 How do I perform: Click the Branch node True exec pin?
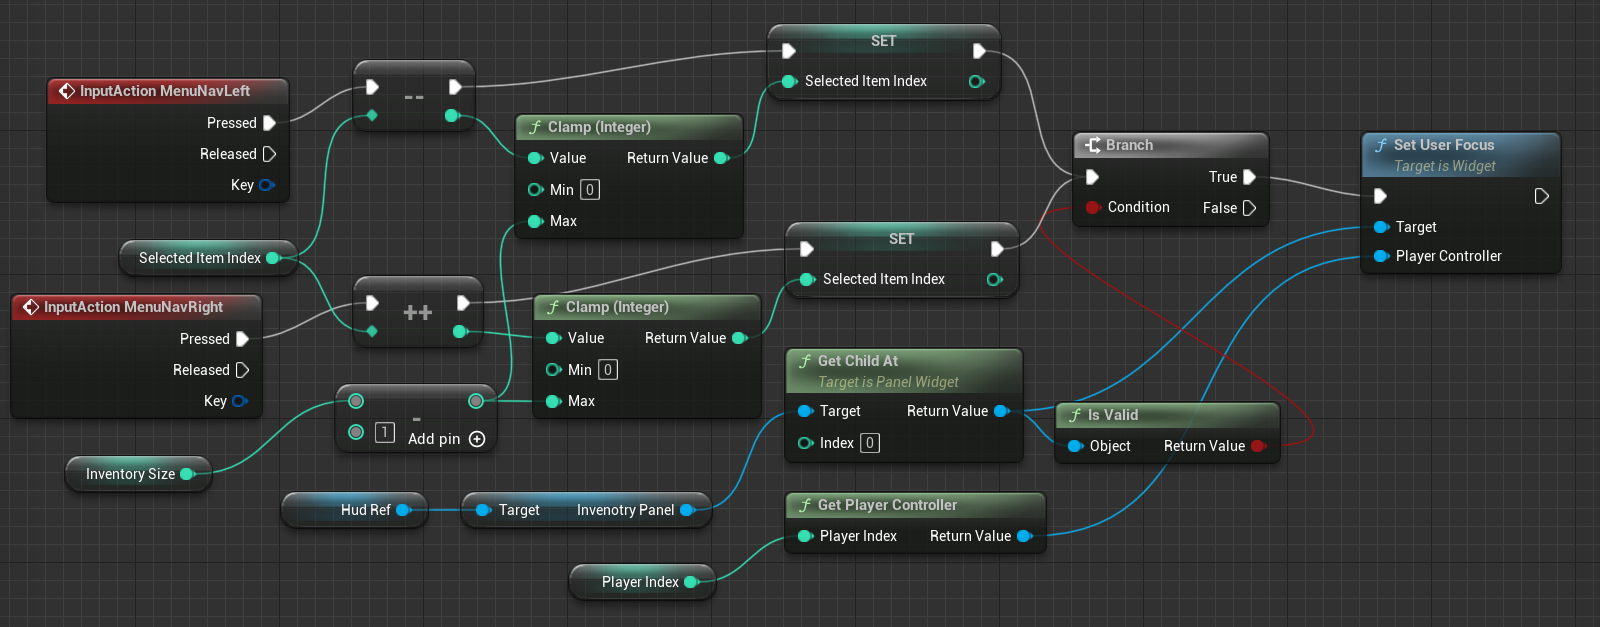tap(1249, 177)
